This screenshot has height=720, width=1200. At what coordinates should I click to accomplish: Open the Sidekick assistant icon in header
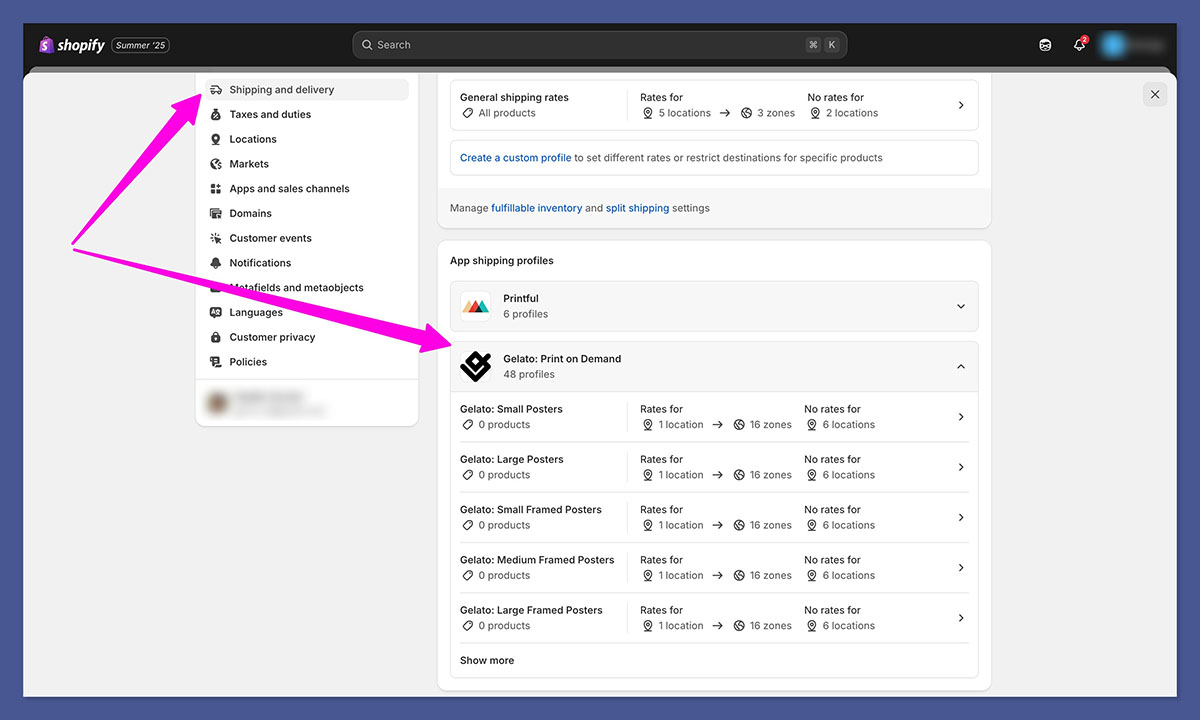point(1045,45)
